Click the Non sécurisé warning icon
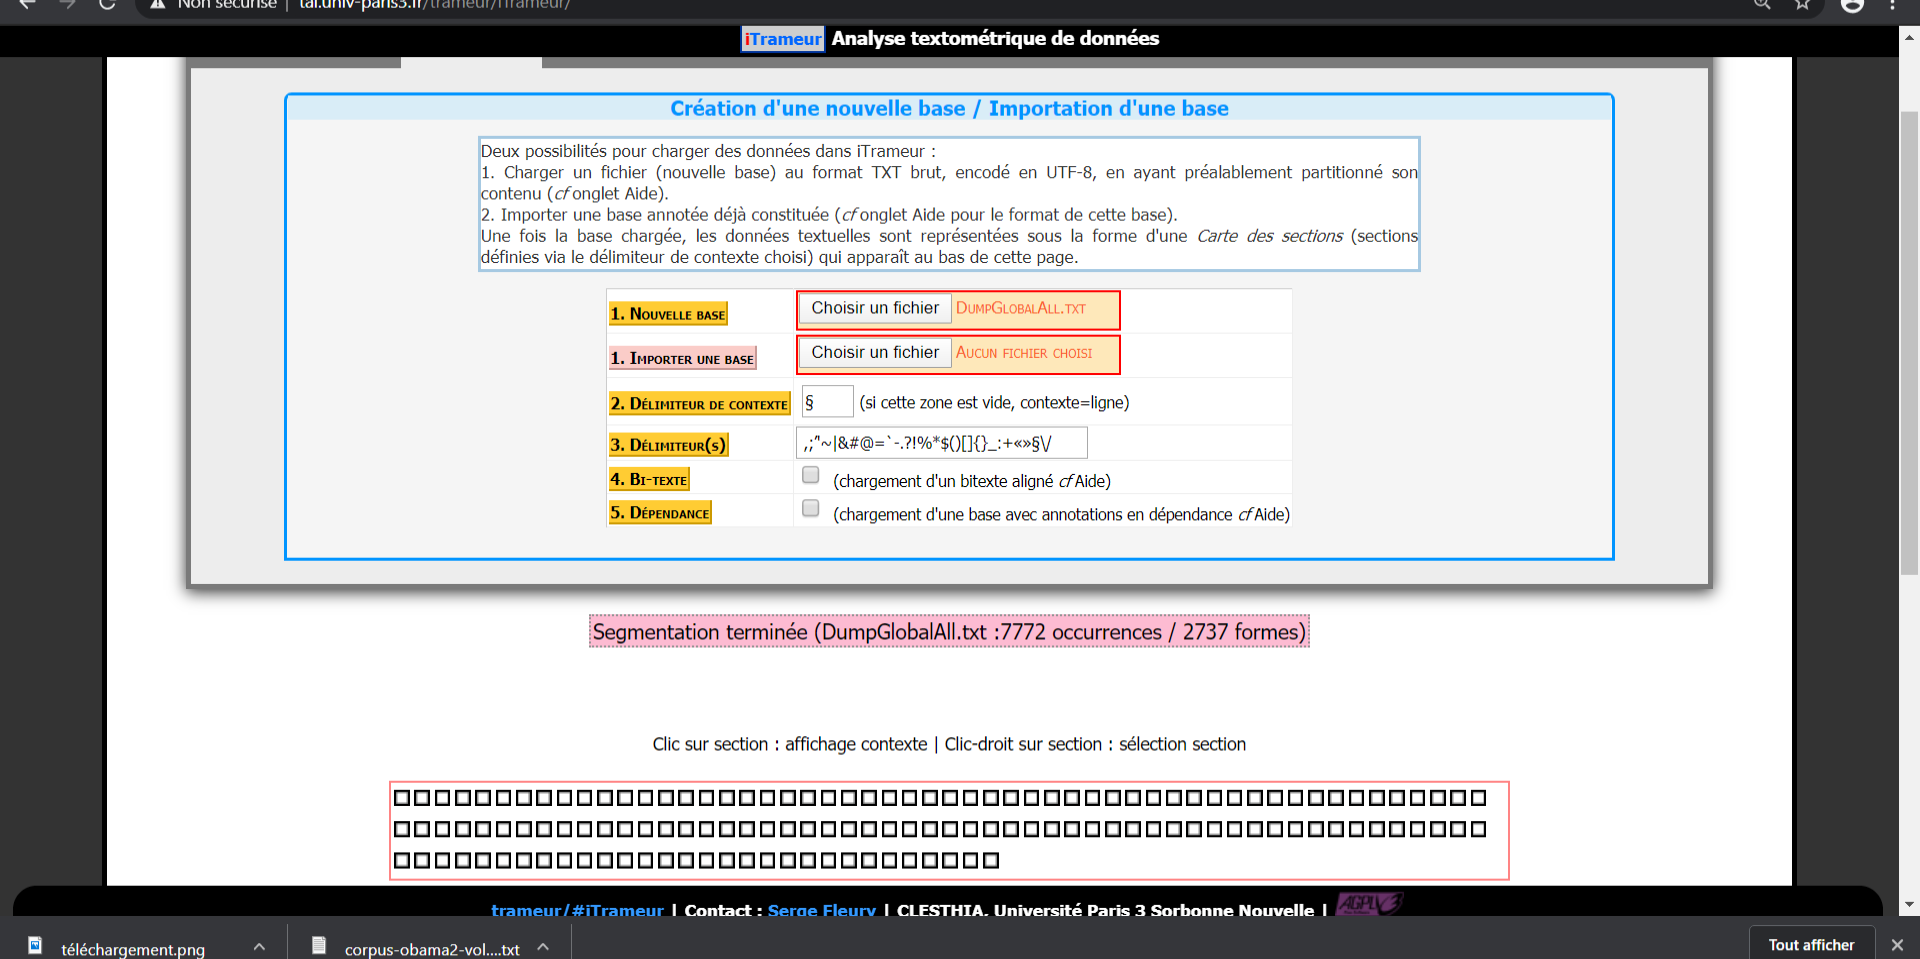 click(157, 4)
